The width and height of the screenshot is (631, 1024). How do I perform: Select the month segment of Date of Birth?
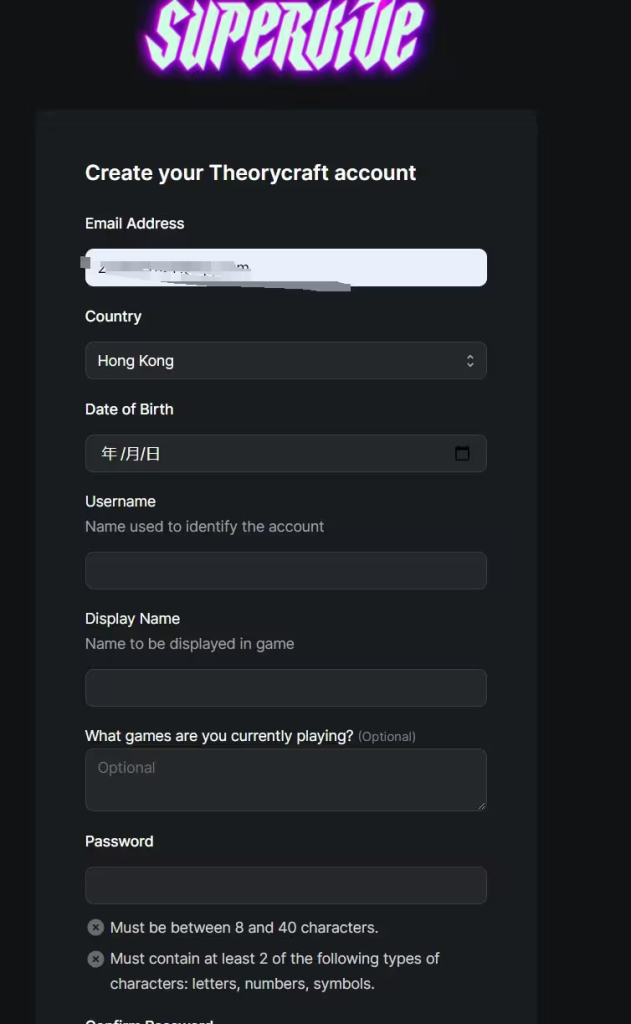tap(131, 453)
